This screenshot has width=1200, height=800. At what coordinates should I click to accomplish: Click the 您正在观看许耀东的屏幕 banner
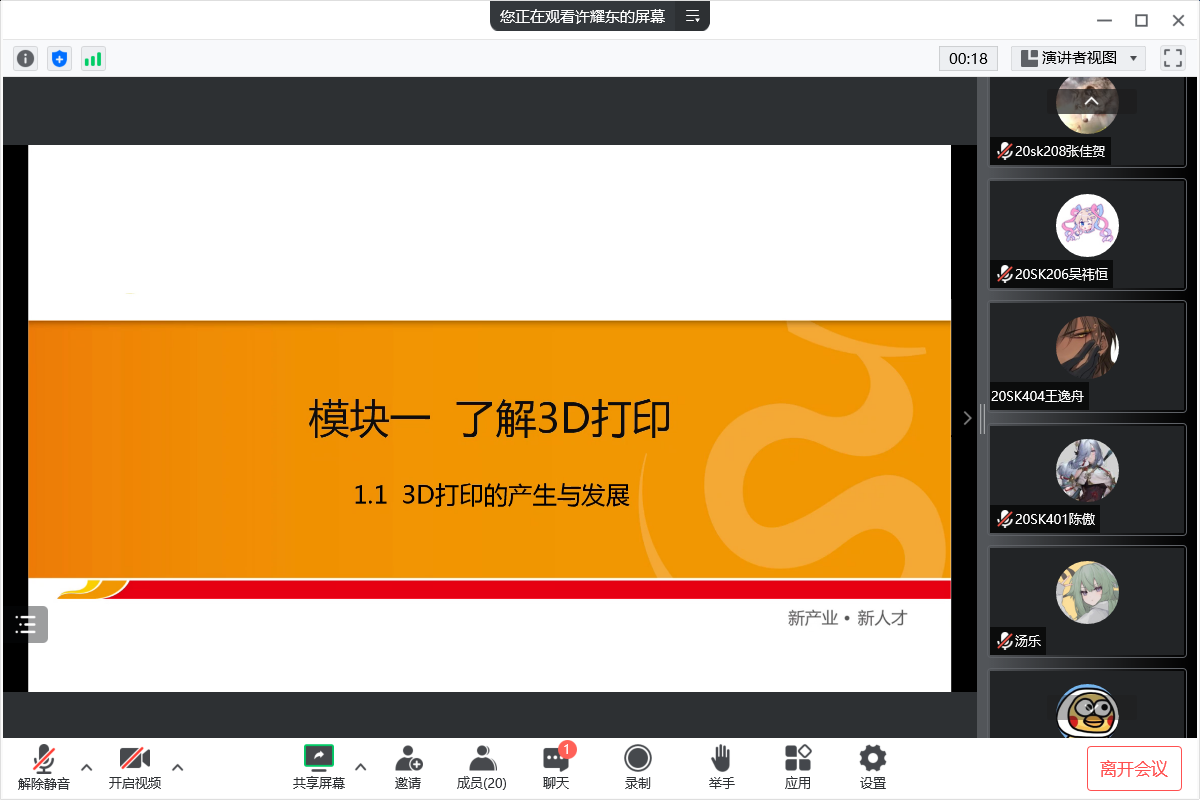click(x=582, y=16)
